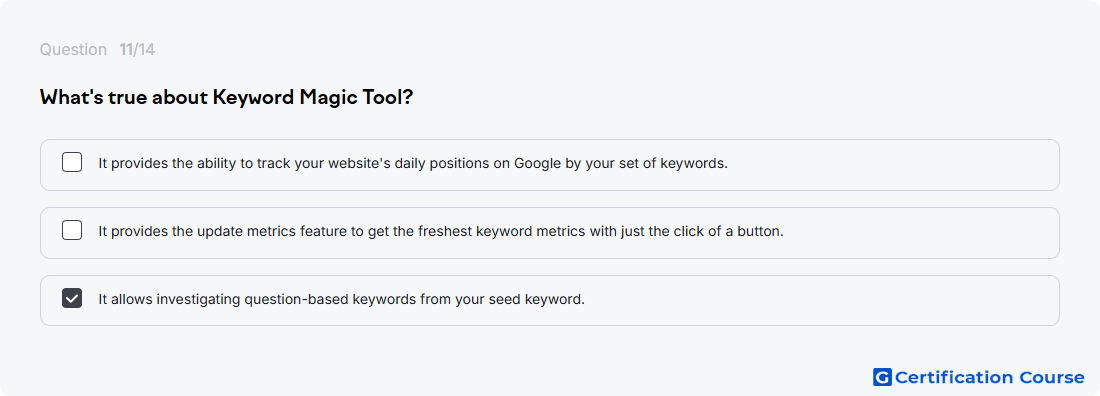1100x396 pixels.
Task: Click the white checkmark in the checked box
Action: (72, 298)
